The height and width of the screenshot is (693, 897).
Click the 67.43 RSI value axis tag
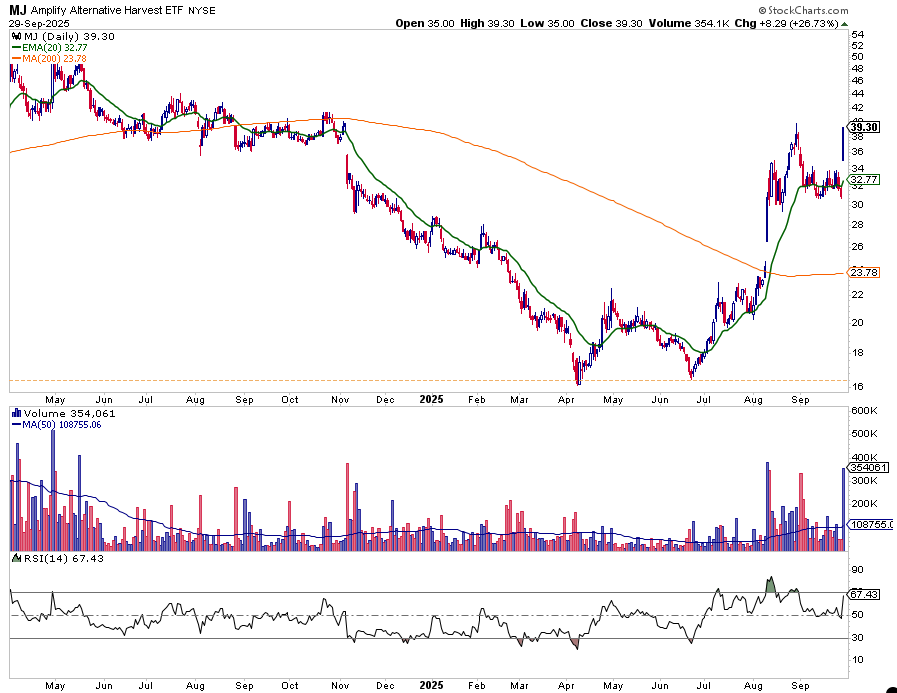coord(863,593)
